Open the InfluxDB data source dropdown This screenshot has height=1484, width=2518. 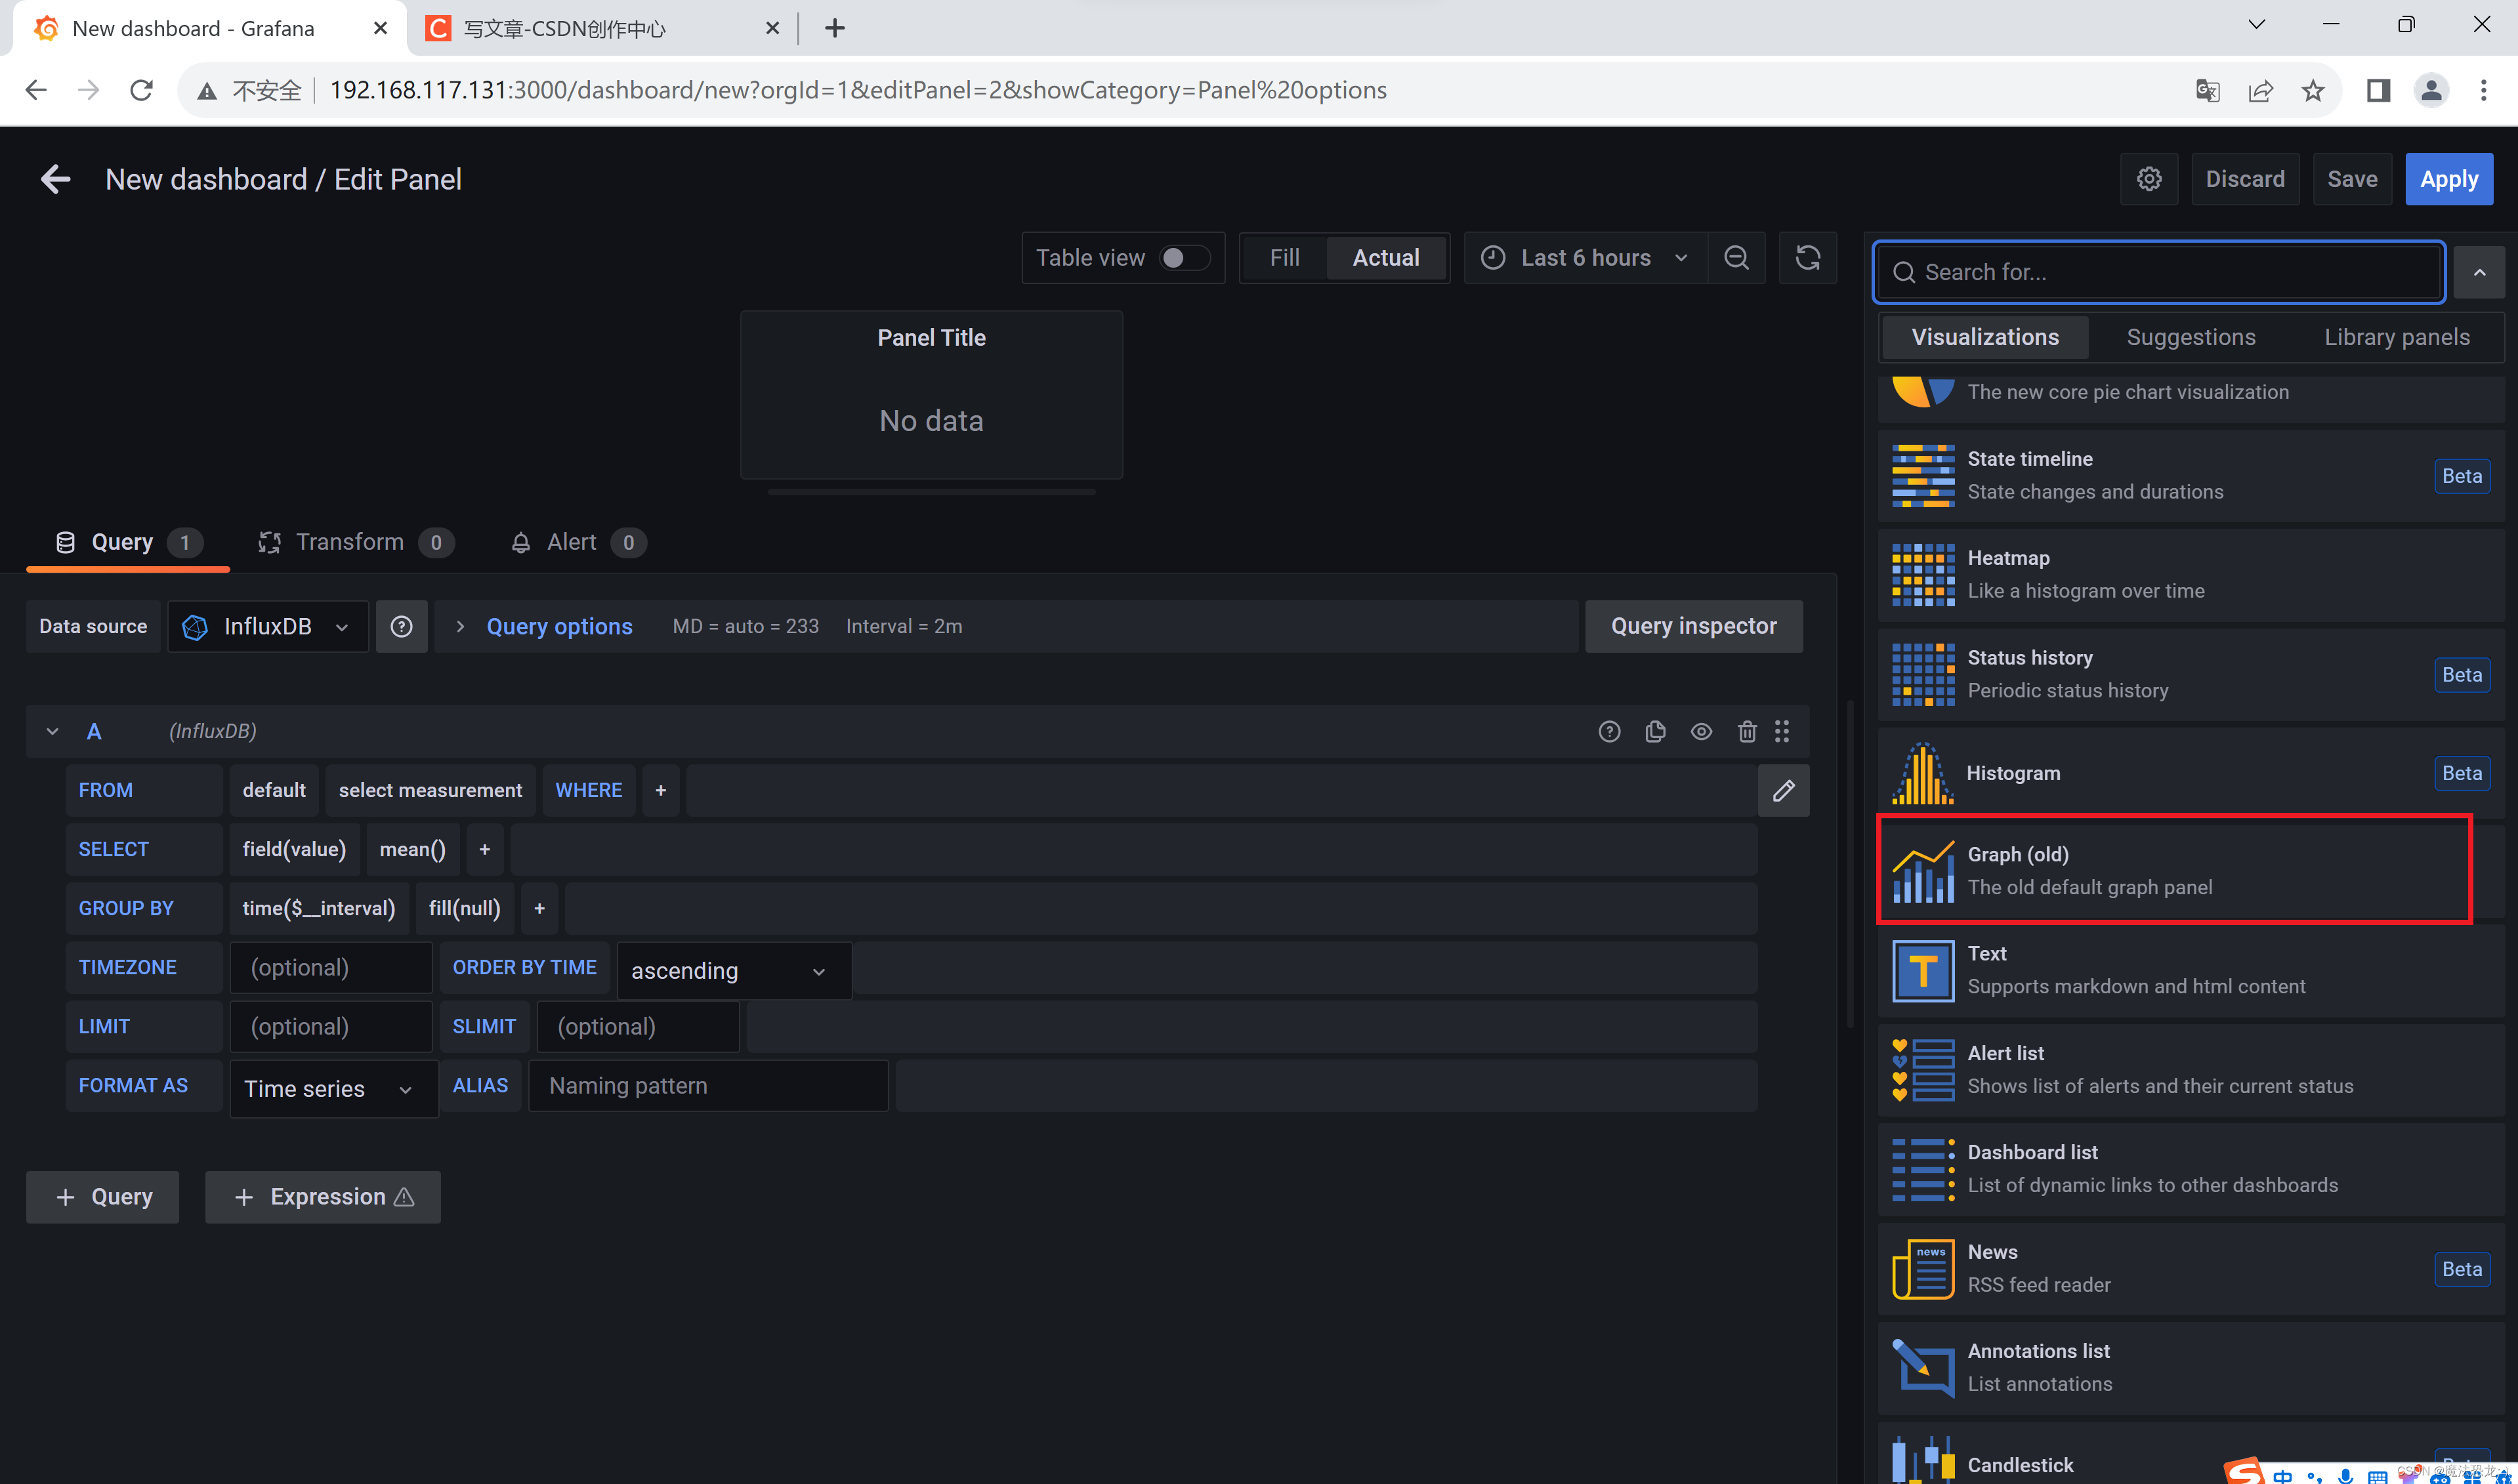tap(267, 627)
